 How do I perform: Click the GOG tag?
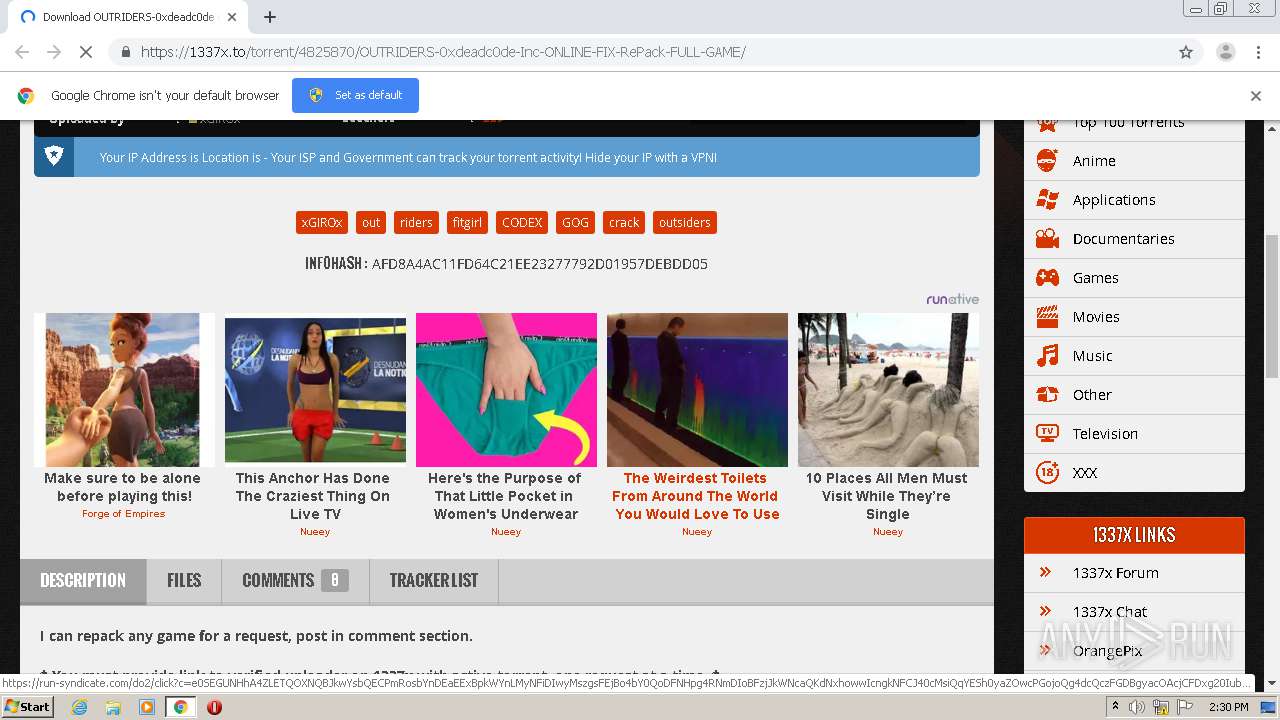[x=575, y=222]
